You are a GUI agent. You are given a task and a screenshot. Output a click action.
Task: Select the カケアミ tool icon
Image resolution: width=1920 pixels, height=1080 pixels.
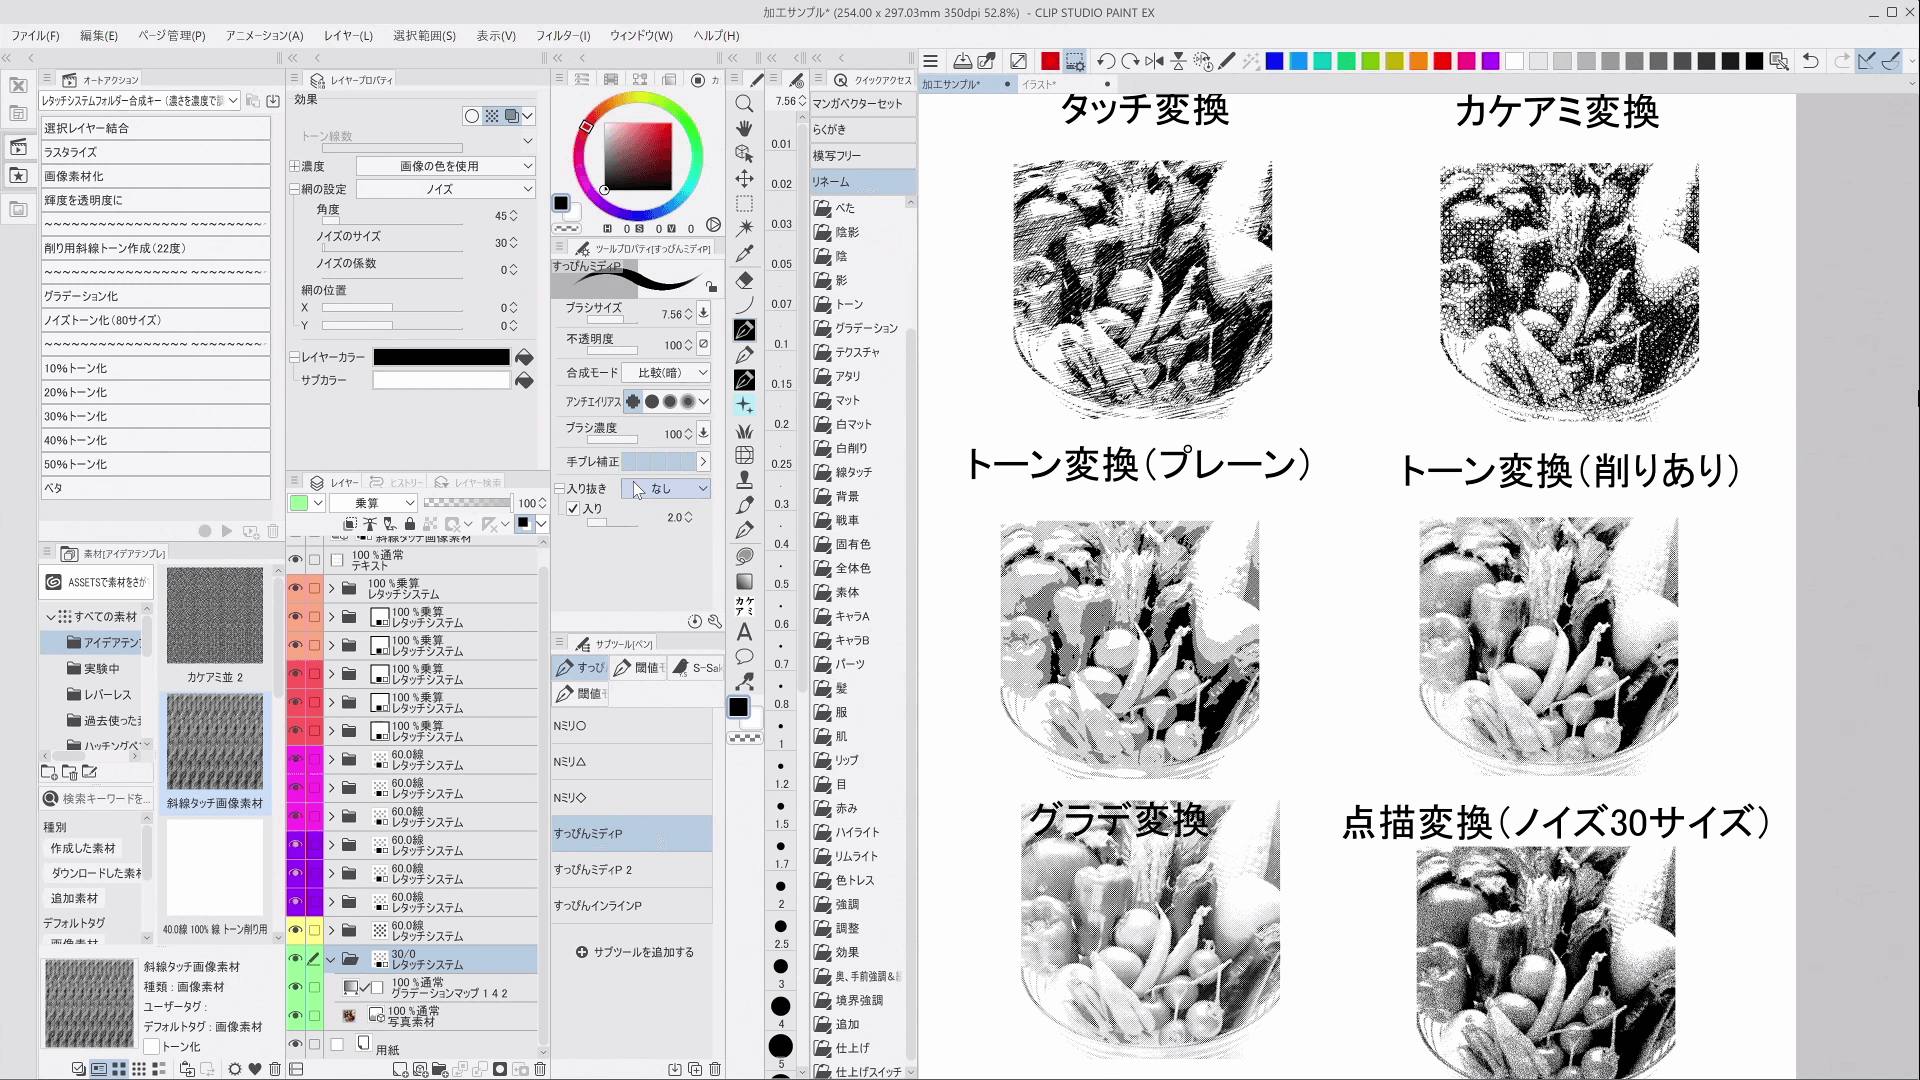[x=744, y=606]
